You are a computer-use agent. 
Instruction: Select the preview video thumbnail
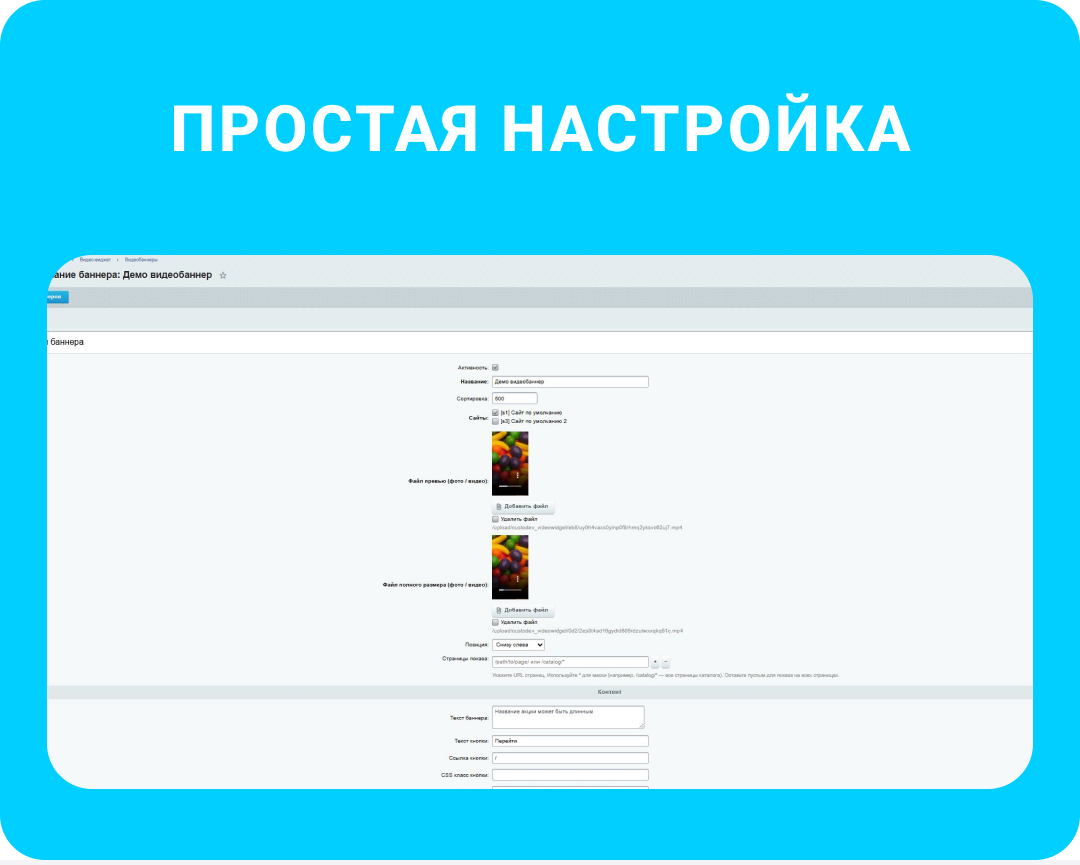510,461
